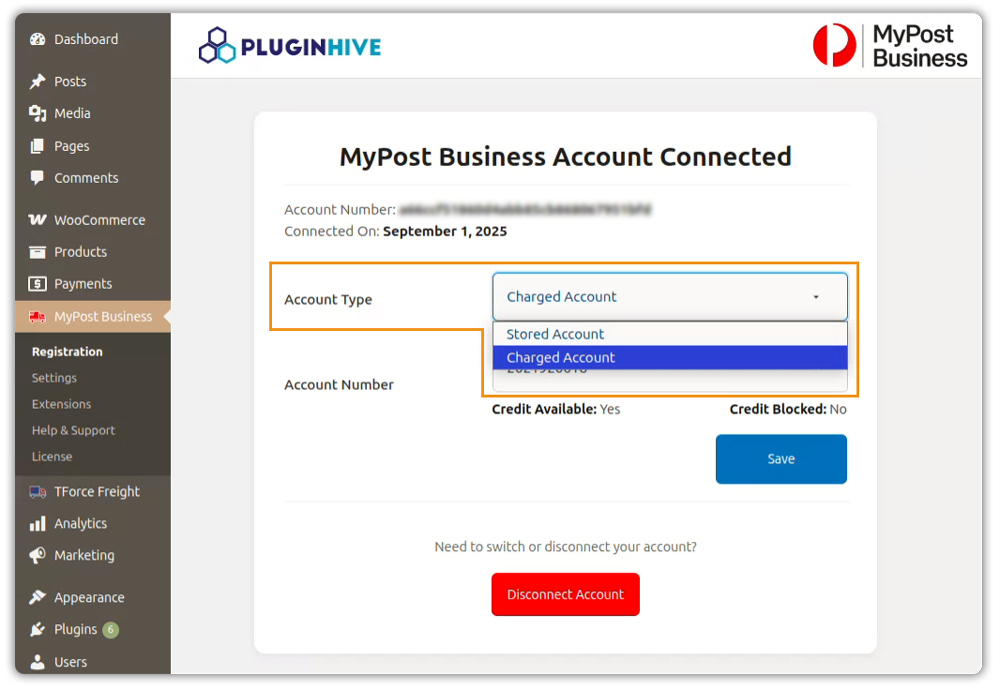
Task: Click the Users menu label
Action: tap(70, 662)
